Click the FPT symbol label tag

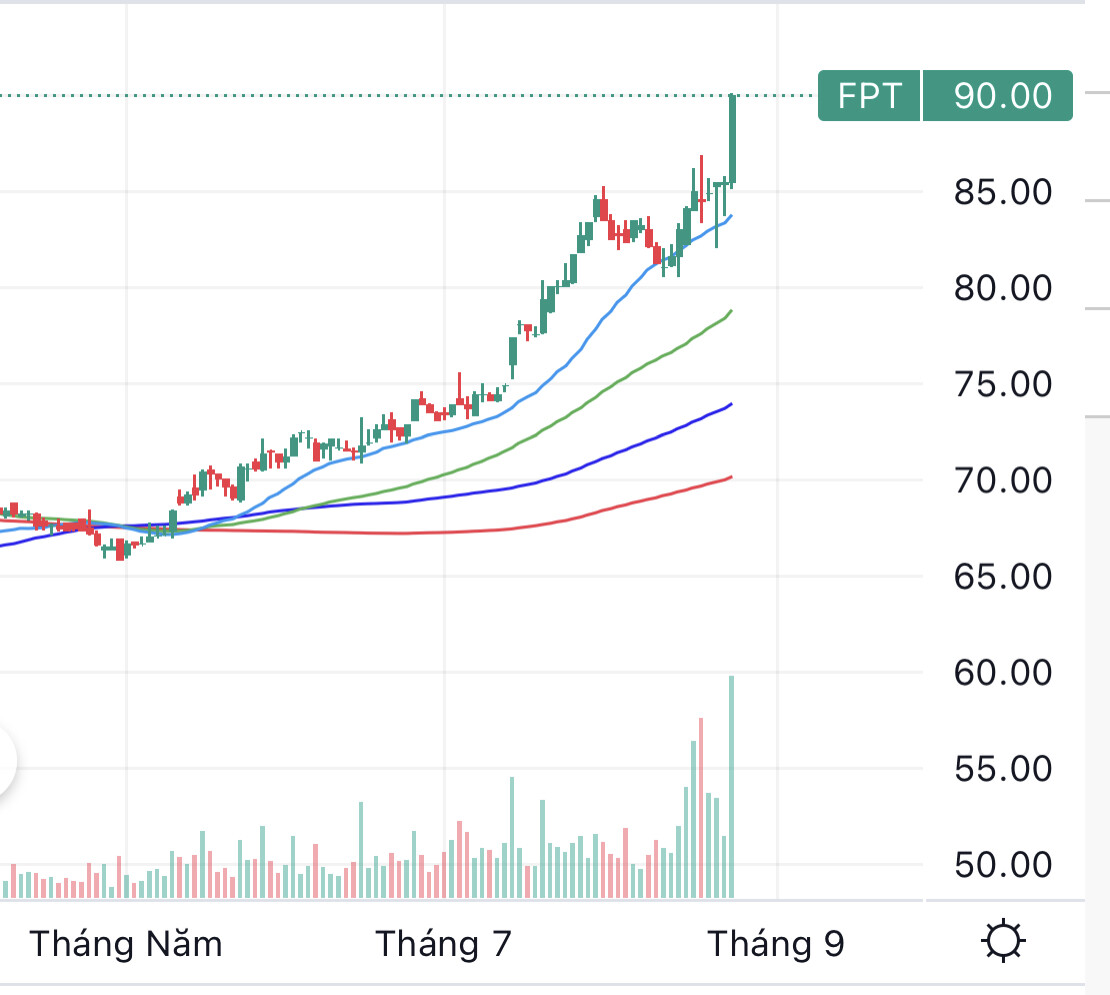pos(869,96)
